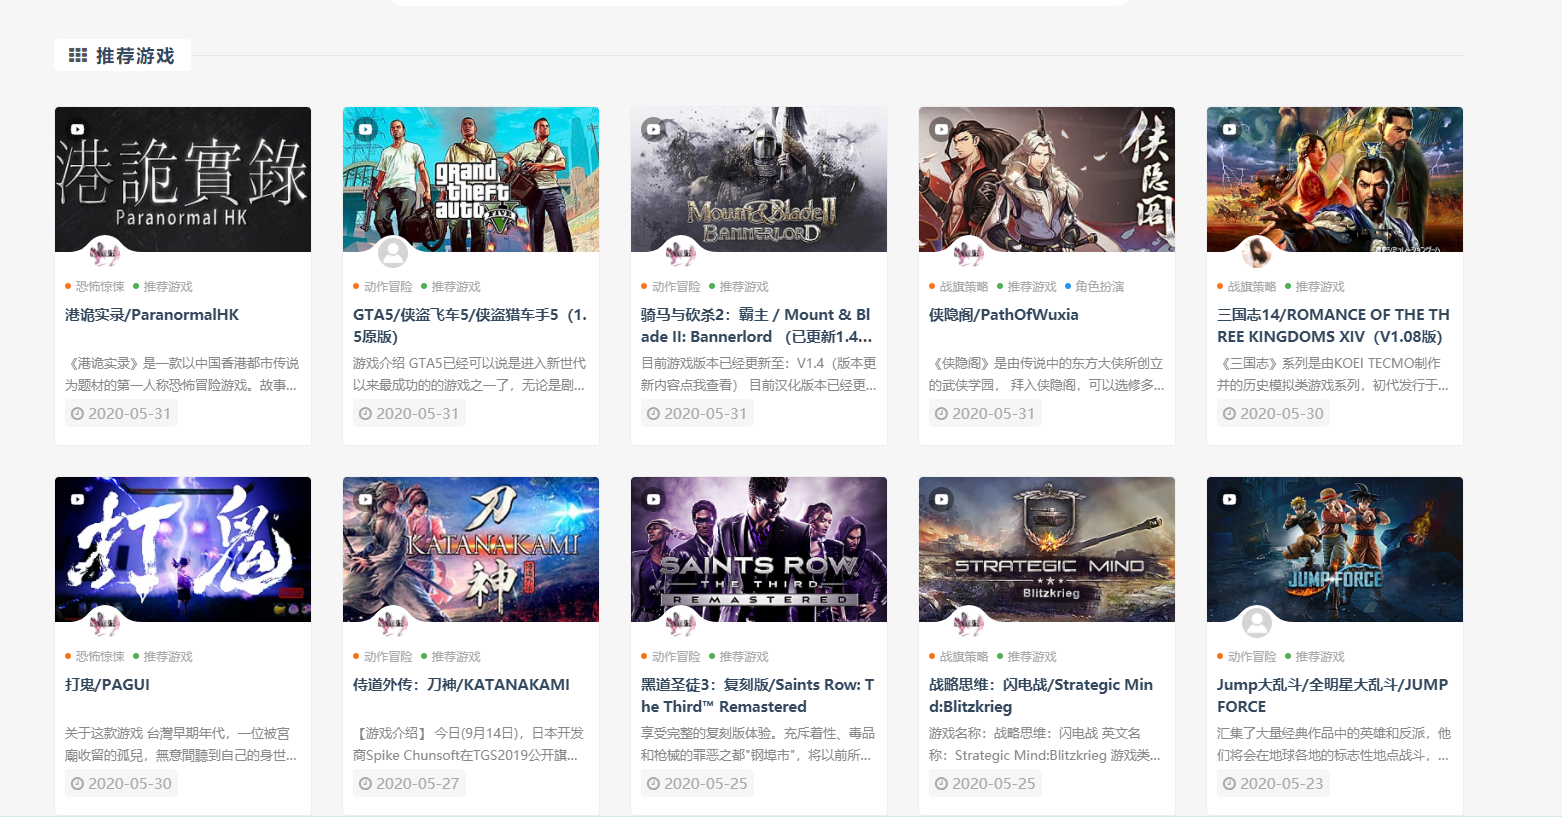Click the 2020-05-30 date on the 打鬼 card

tap(121, 784)
